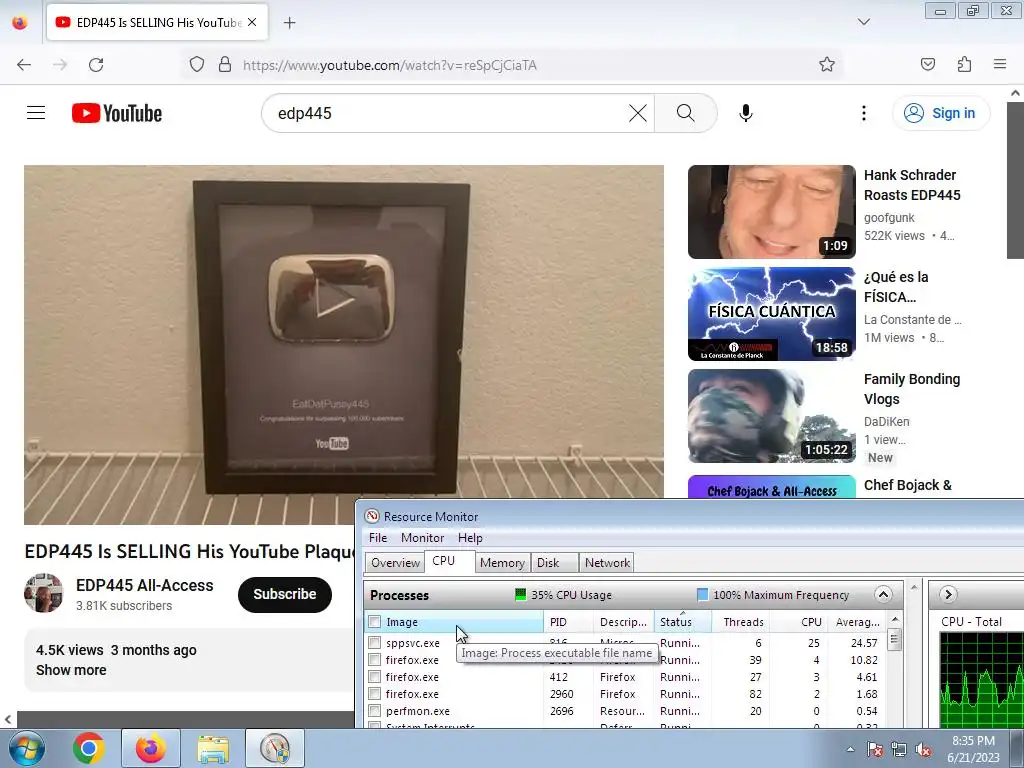Switch to the Memory tab

pyautogui.click(x=502, y=562)
